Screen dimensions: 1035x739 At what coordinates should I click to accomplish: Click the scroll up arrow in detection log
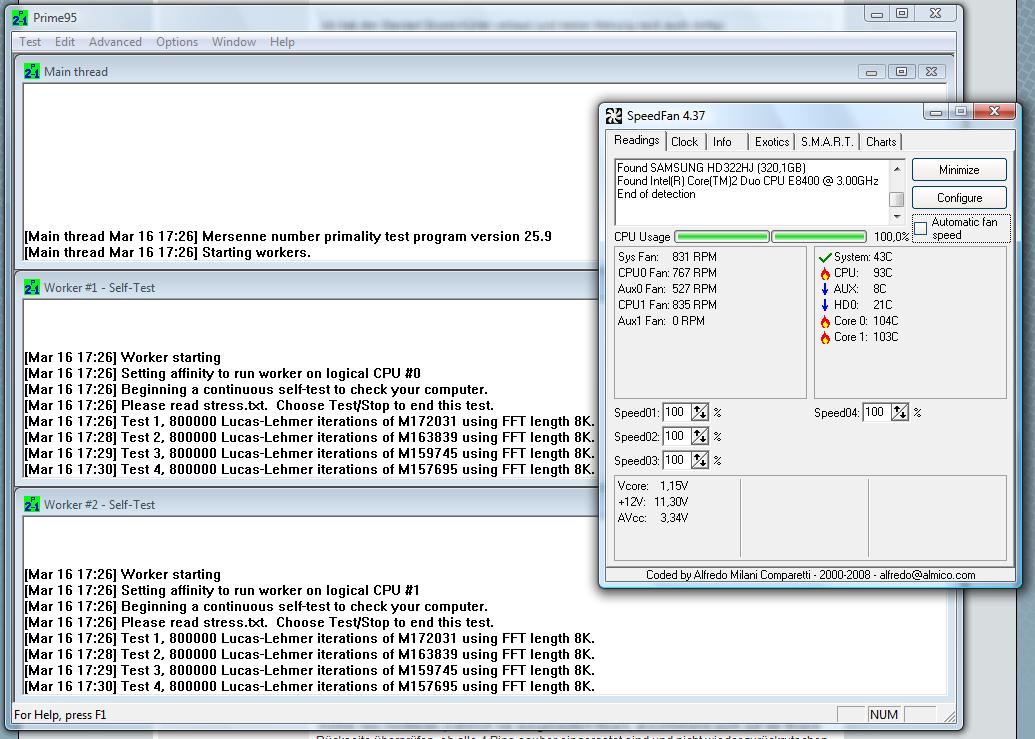click(896, 169)
